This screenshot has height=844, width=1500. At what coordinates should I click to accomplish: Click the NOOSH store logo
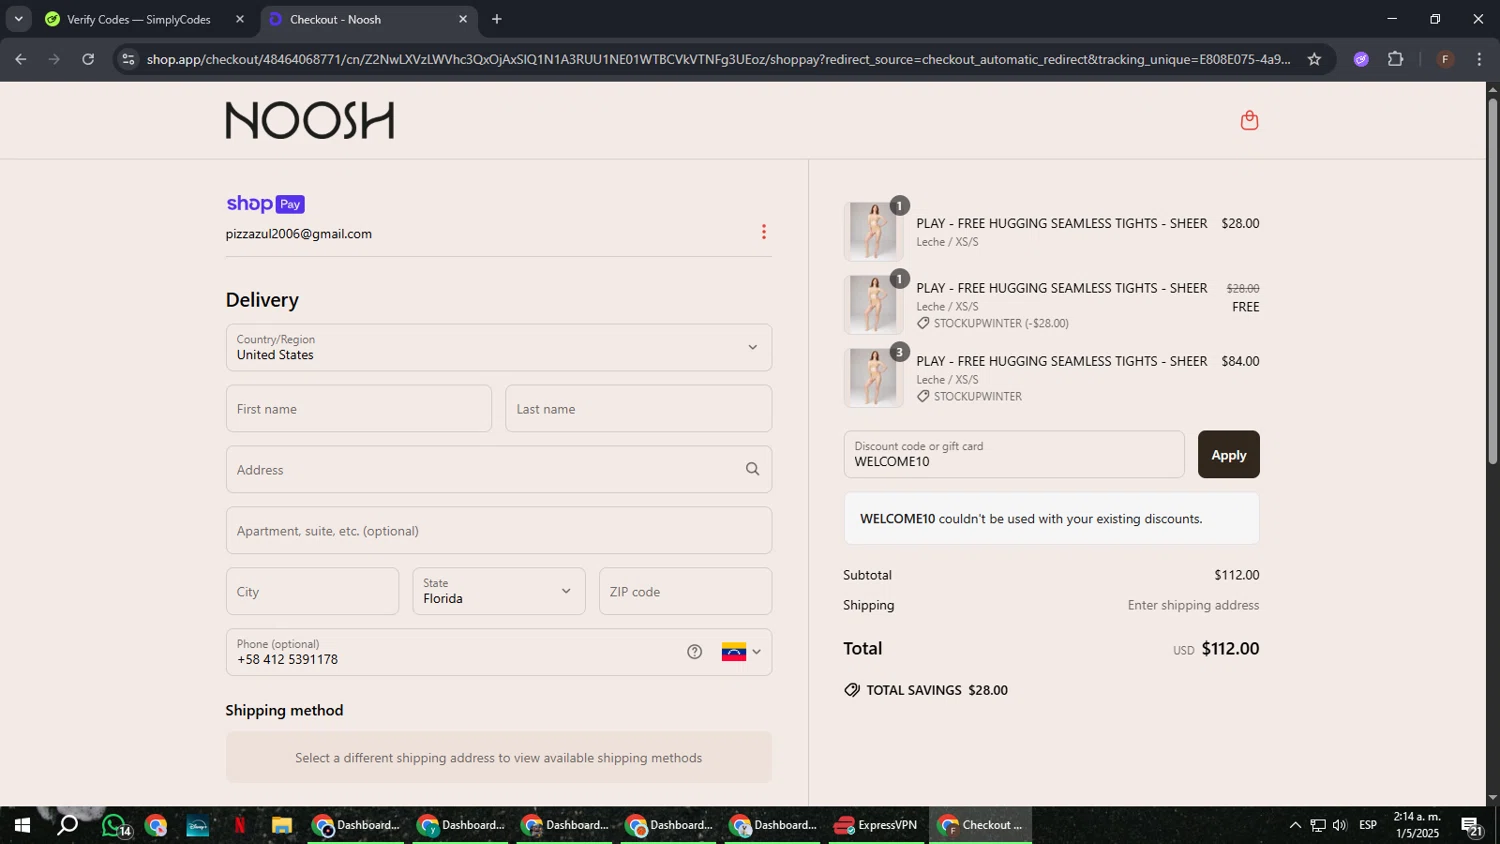click(x=310, y=120)
